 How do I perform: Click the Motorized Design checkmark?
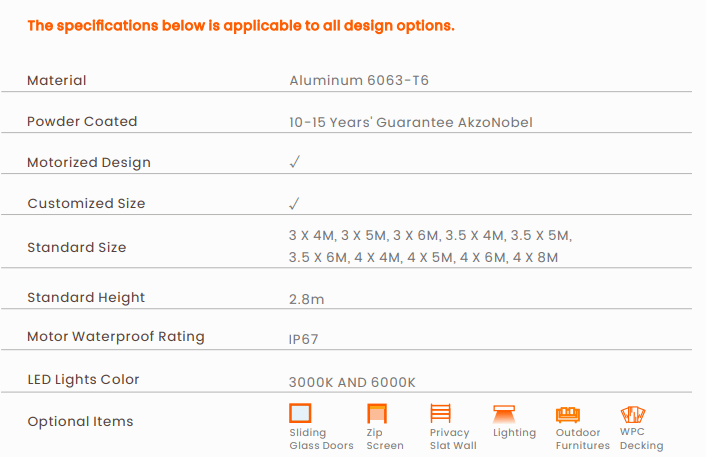coord(294,162)
